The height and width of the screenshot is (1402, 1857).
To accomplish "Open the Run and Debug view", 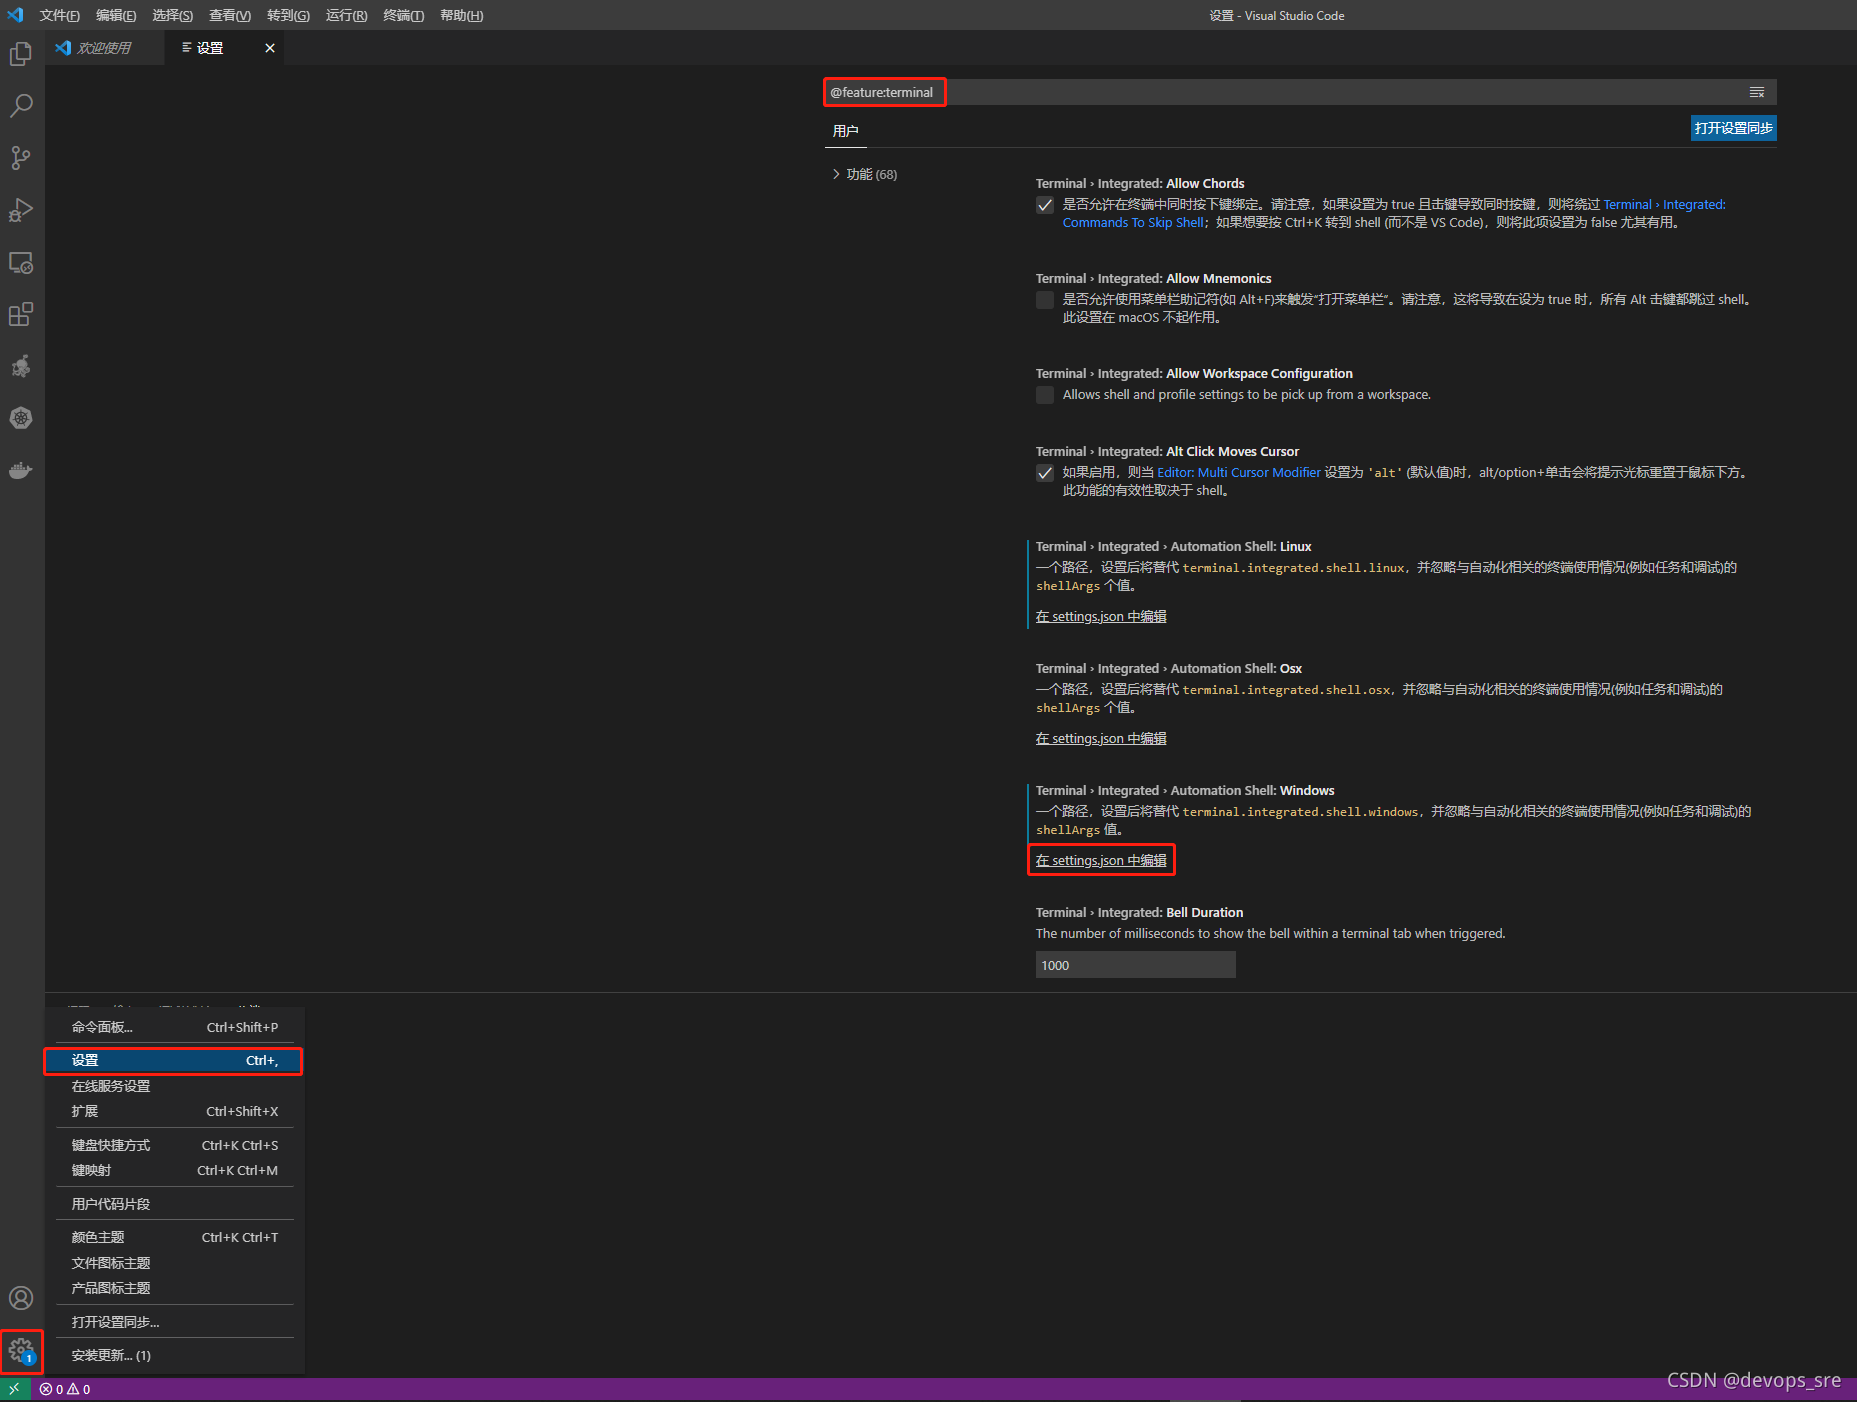I will 21,210.
